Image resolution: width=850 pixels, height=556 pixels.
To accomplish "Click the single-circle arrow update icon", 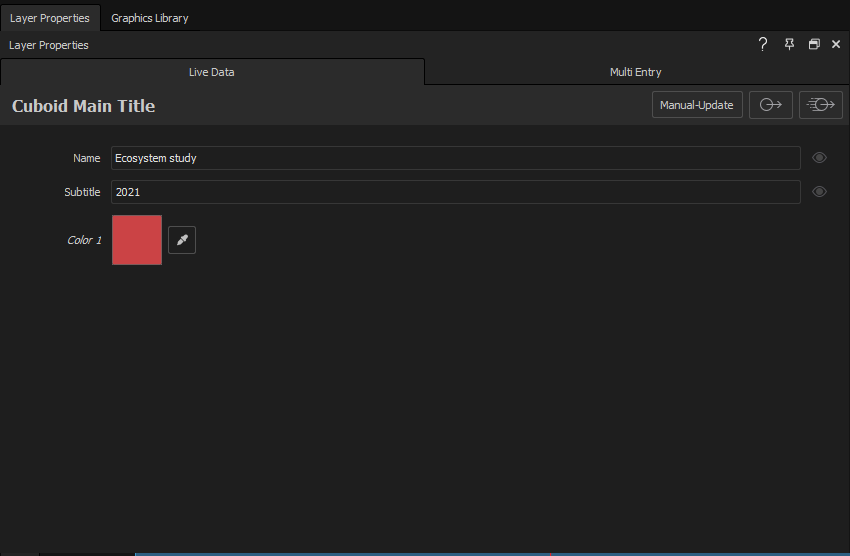I will (x=770, y=105).
